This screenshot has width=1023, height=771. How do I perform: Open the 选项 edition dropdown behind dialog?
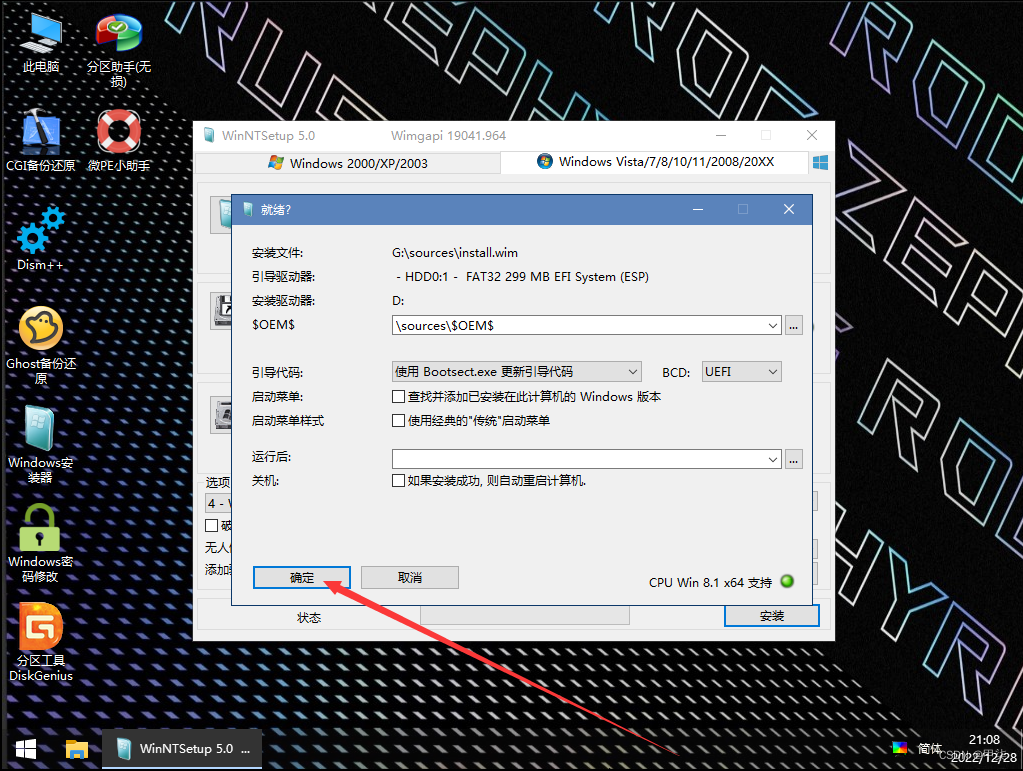tap(218, 504)
